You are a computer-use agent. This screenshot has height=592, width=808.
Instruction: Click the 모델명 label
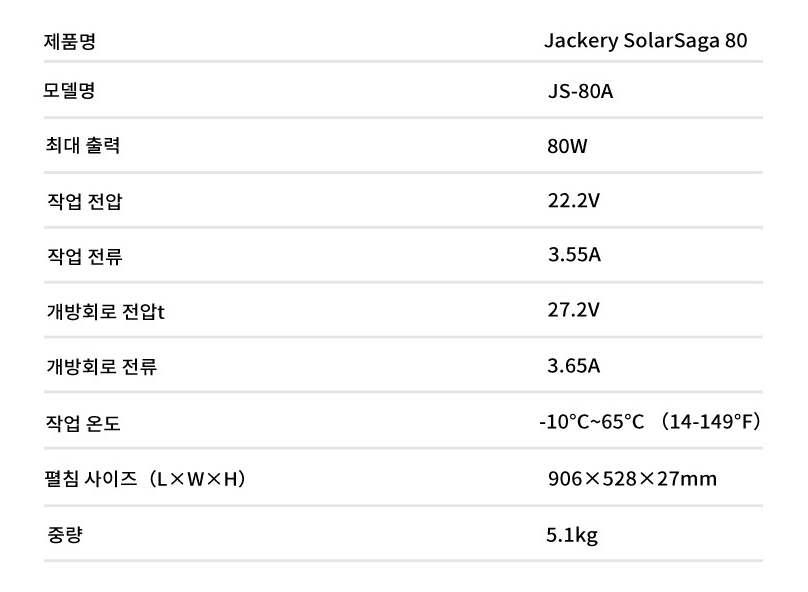(71, 91)
